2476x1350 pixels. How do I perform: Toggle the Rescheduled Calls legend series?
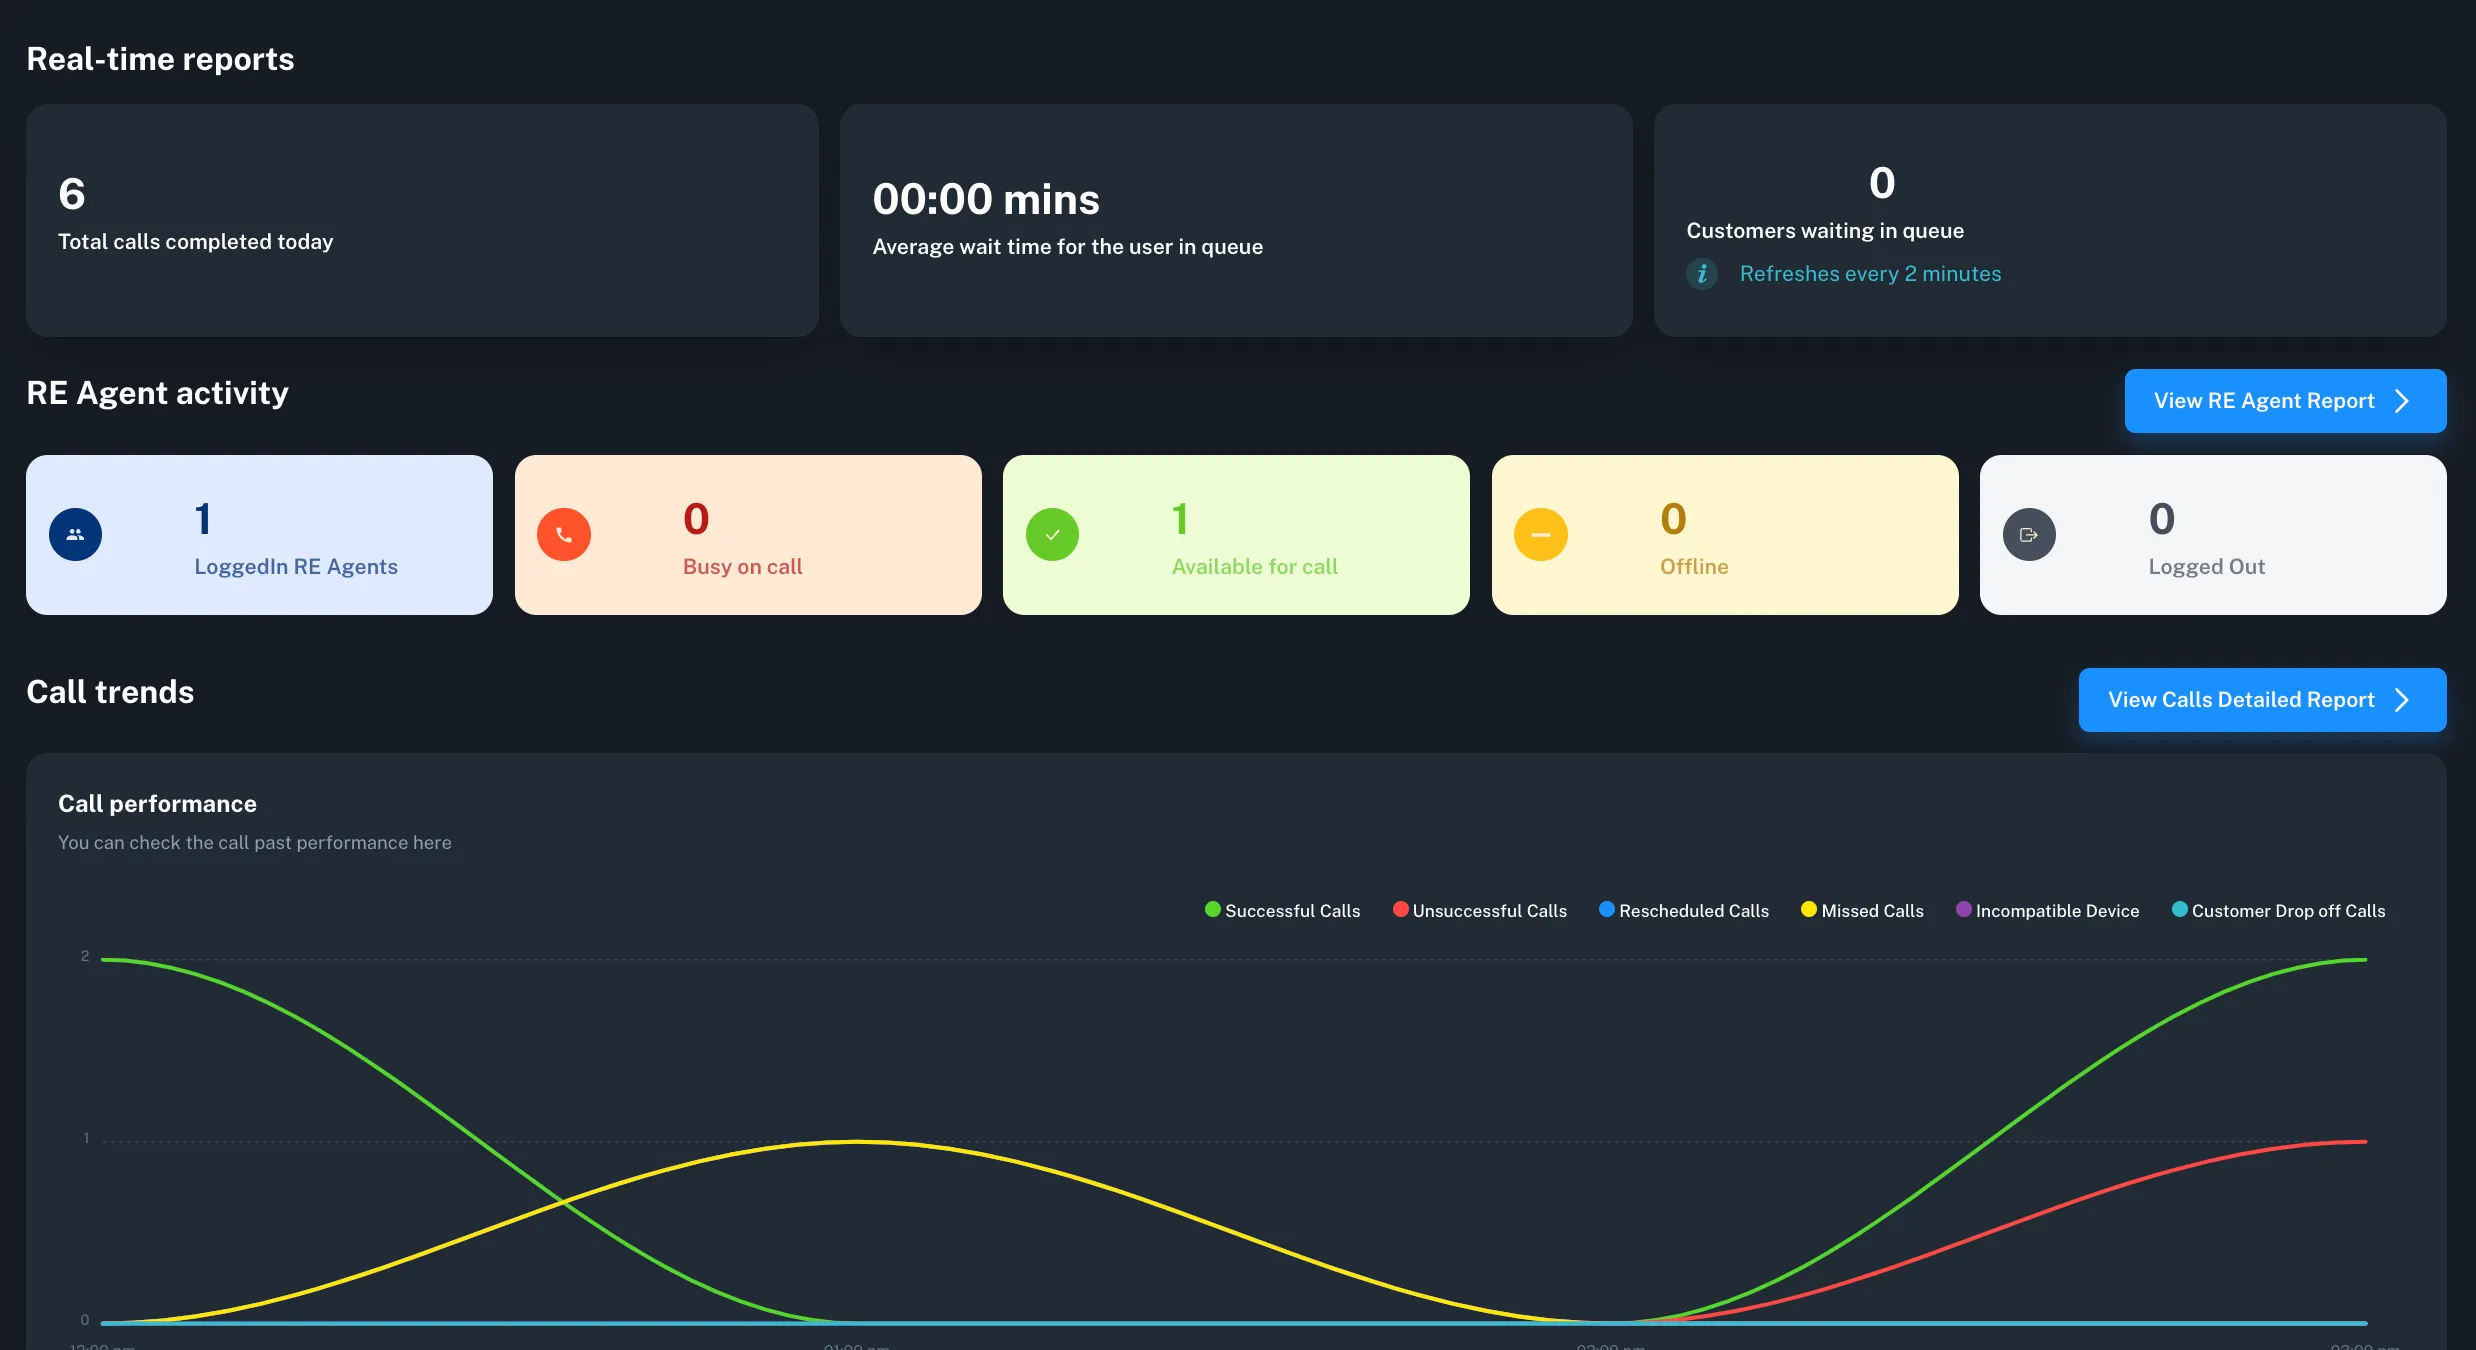click(x=1684, y=910)
